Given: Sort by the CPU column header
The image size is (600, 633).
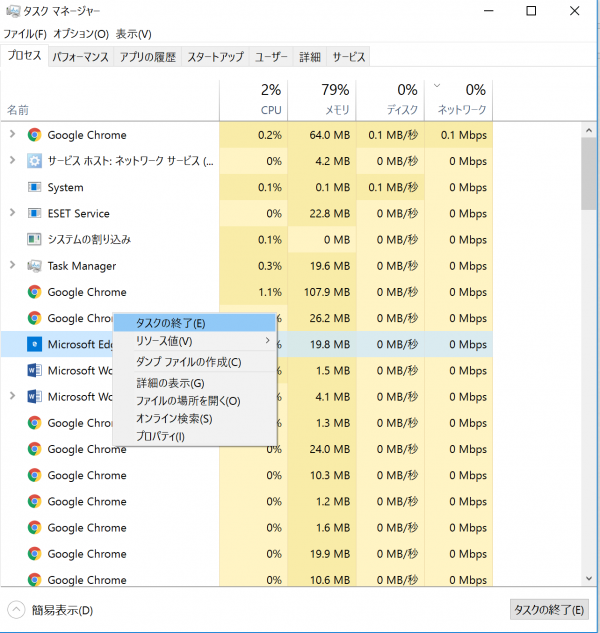Looking at the screenshot, I should [x=253, y=100].
